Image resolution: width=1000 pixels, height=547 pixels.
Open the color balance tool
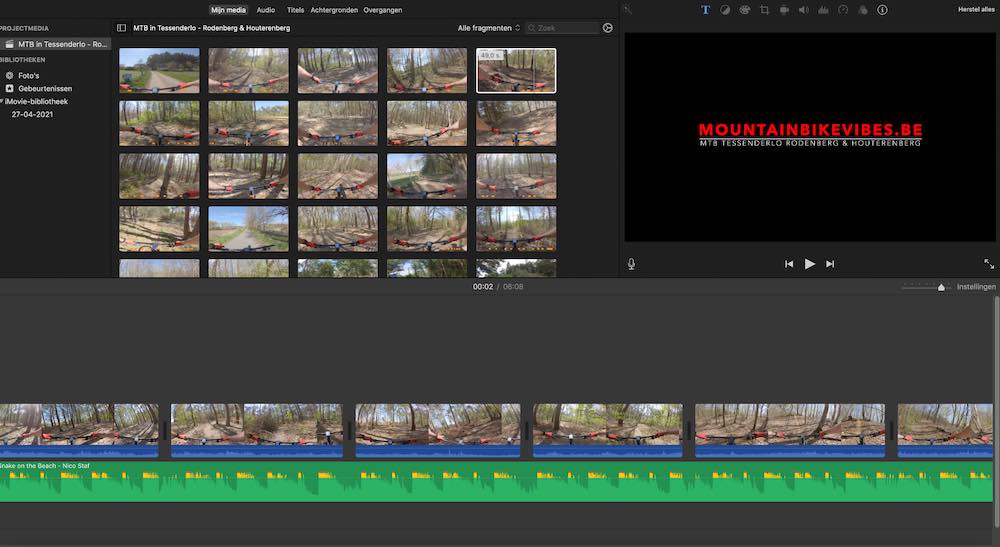click(x=725, y=10)
